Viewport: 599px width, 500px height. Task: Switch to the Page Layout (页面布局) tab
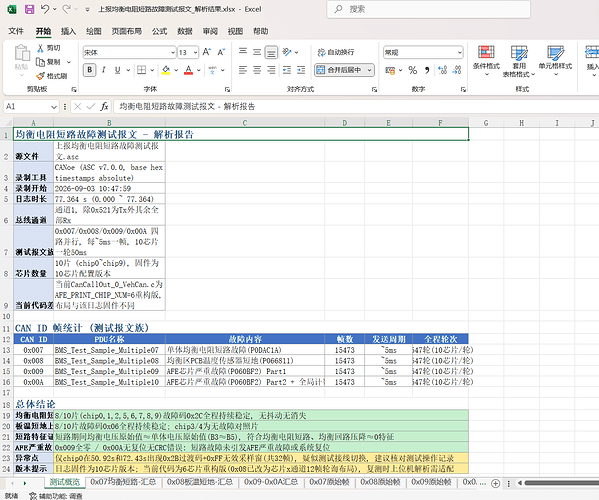(126, 31)
